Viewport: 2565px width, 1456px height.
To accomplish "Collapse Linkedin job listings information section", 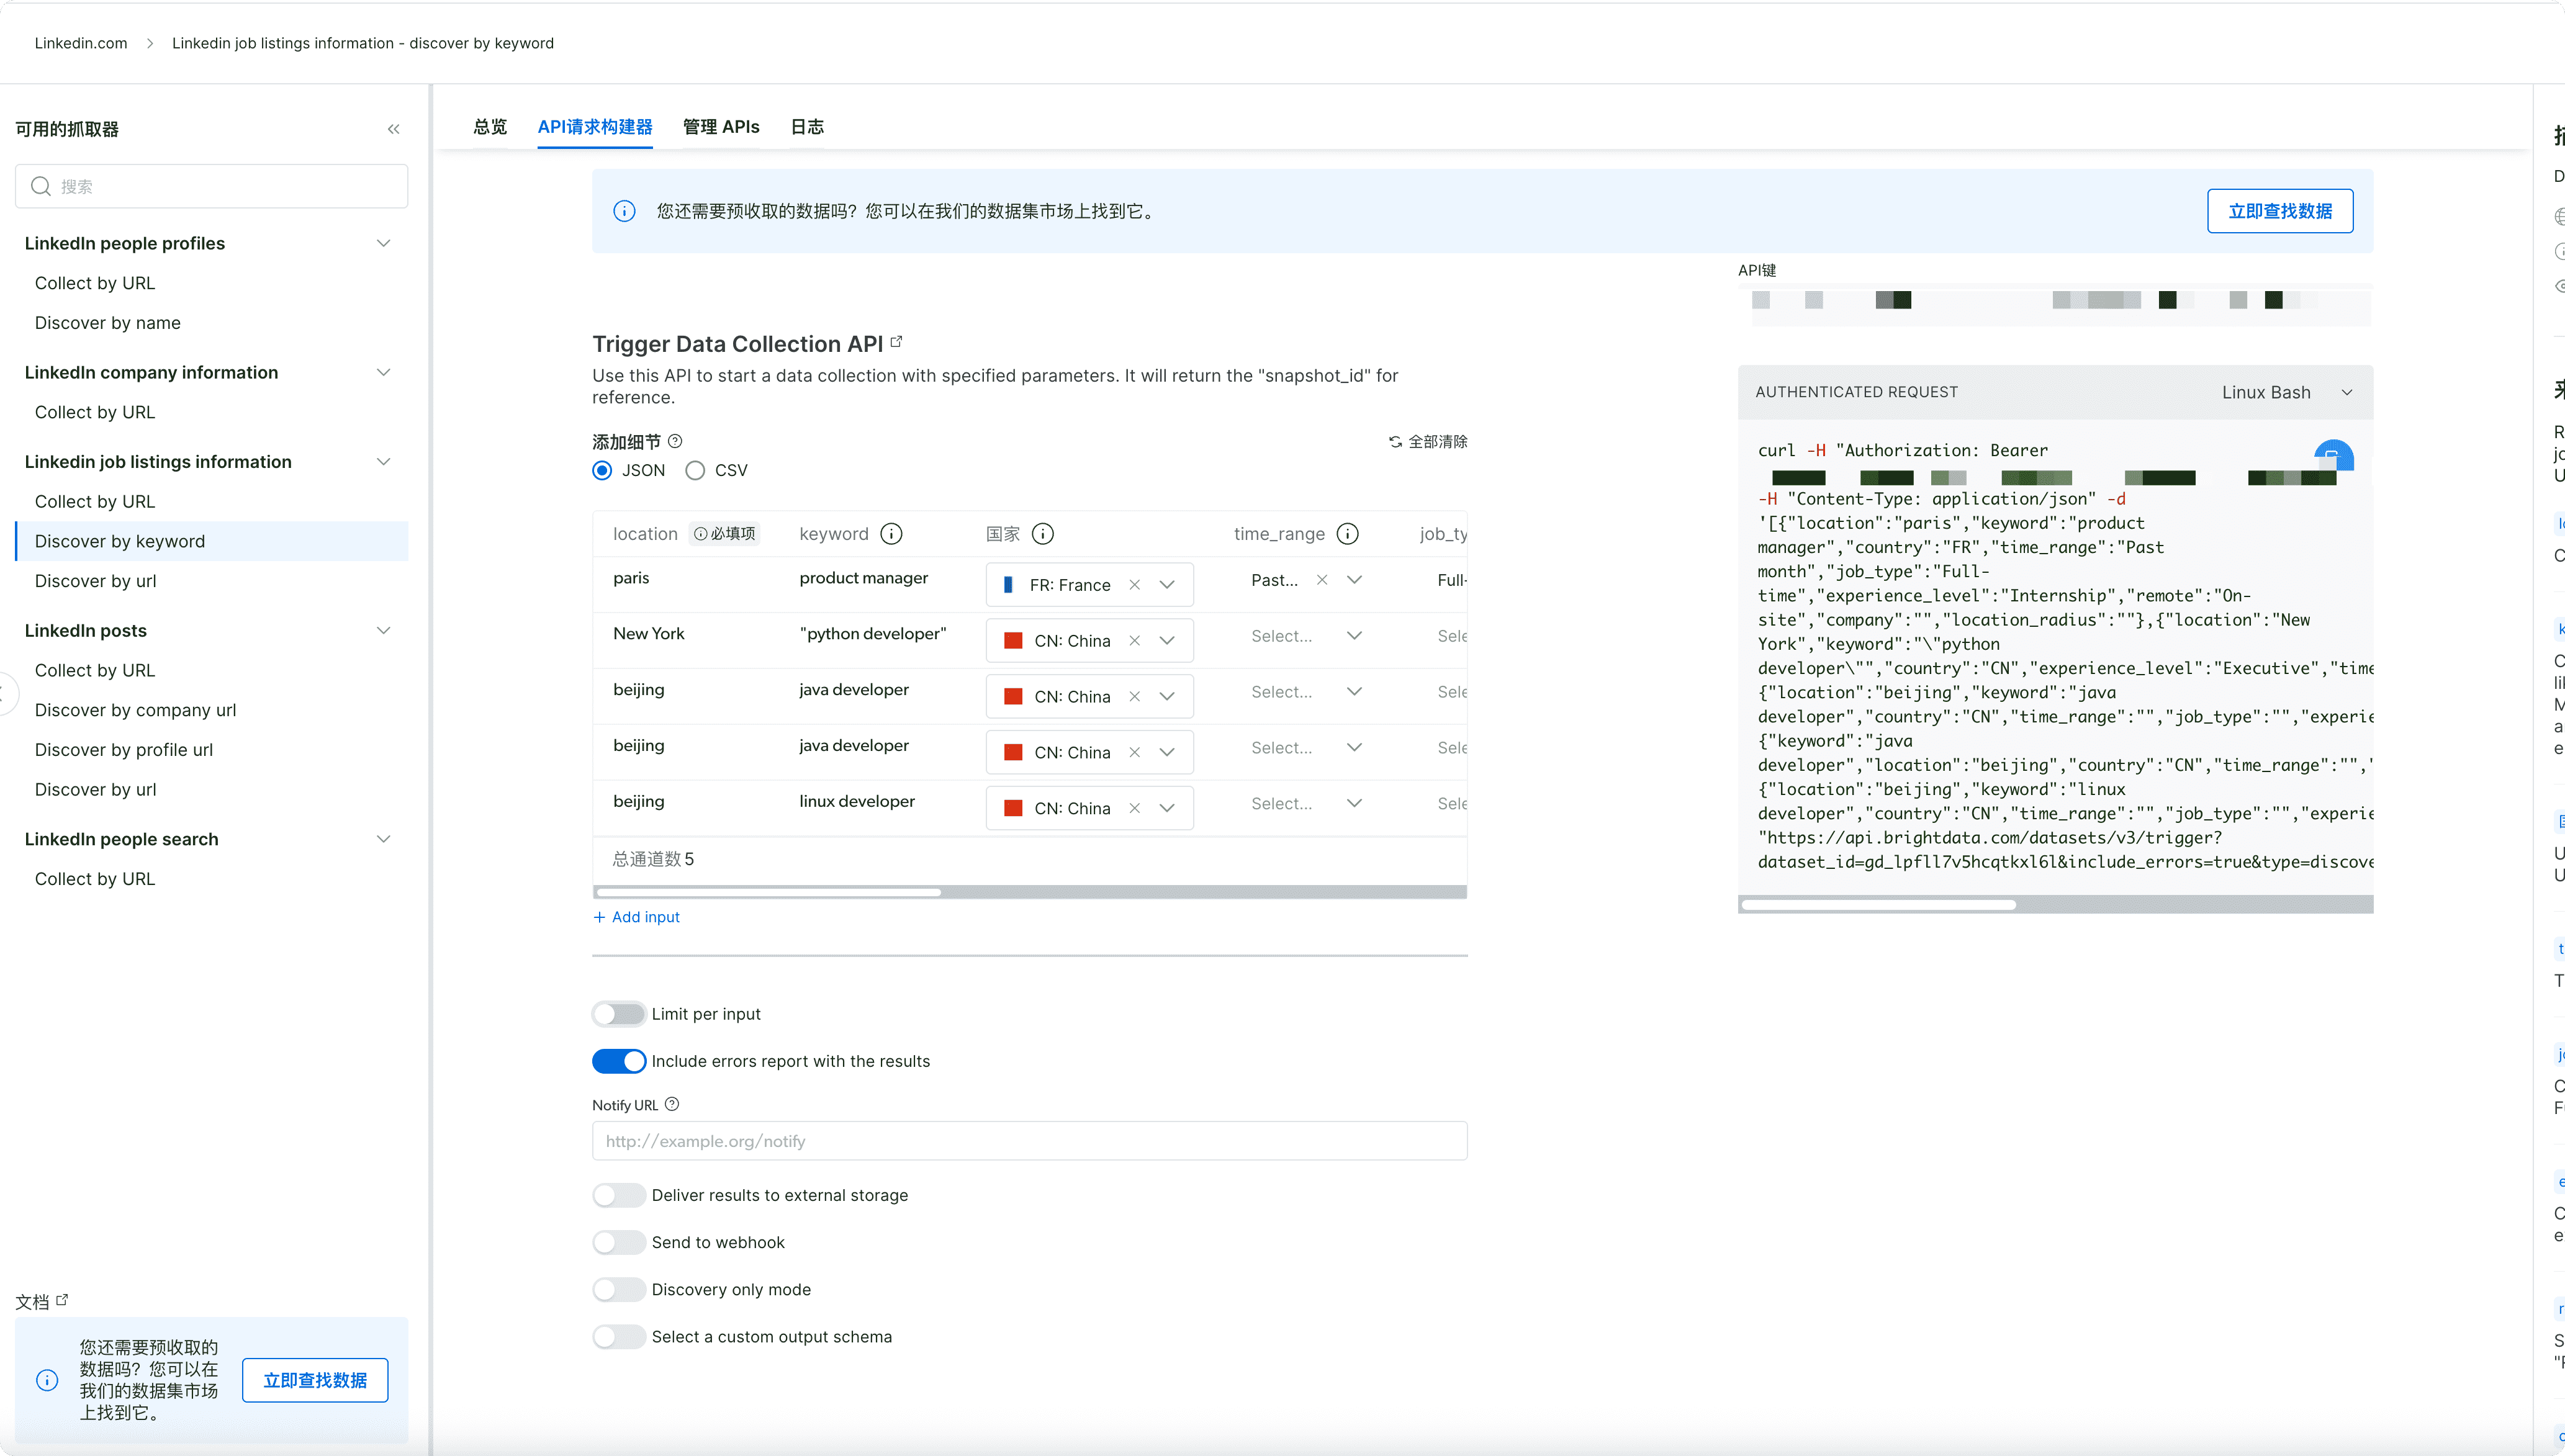I will coord(383,461).
